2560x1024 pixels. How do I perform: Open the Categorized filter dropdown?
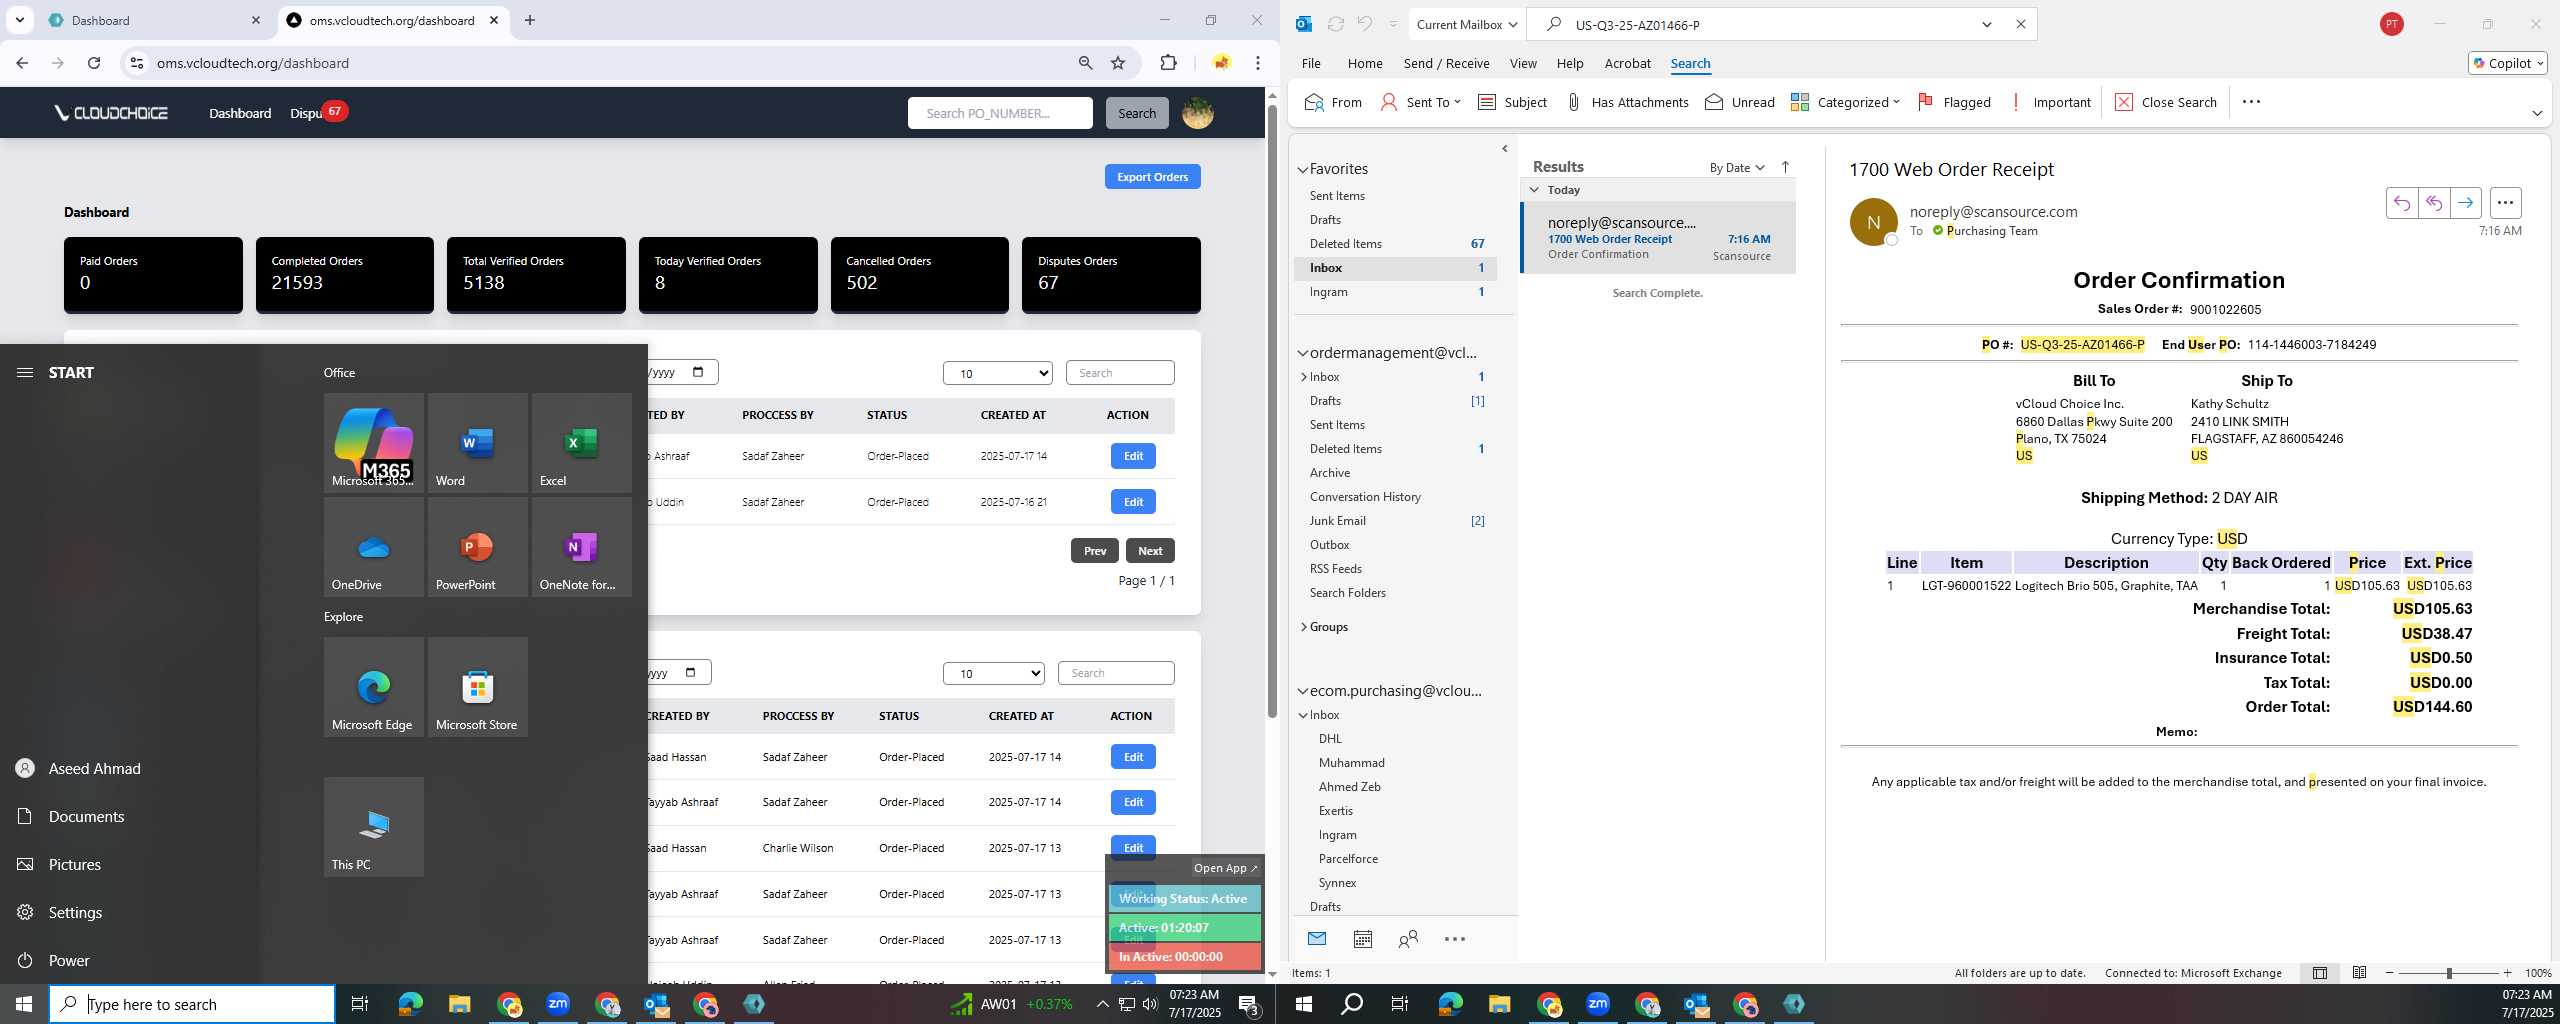point(1845,102)
